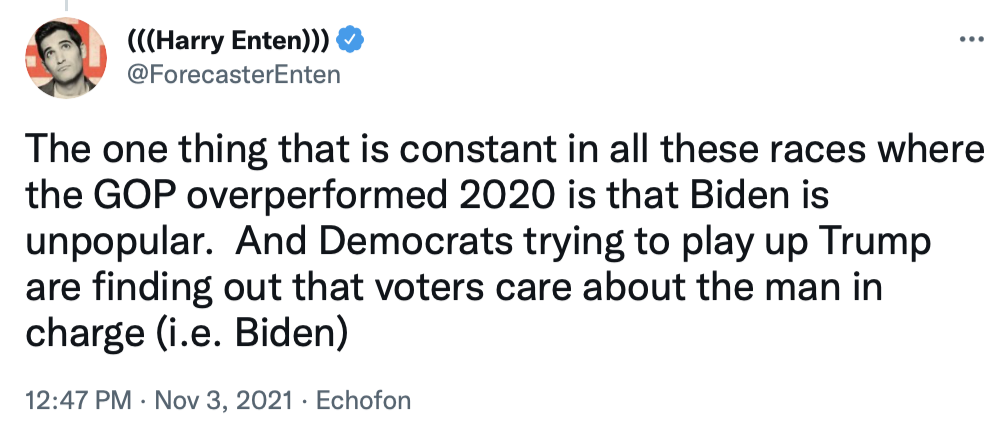Open the three-dot more options menu
Image resolution: width=1006 pixels, height=434 pixels.
tap(971, 39)
